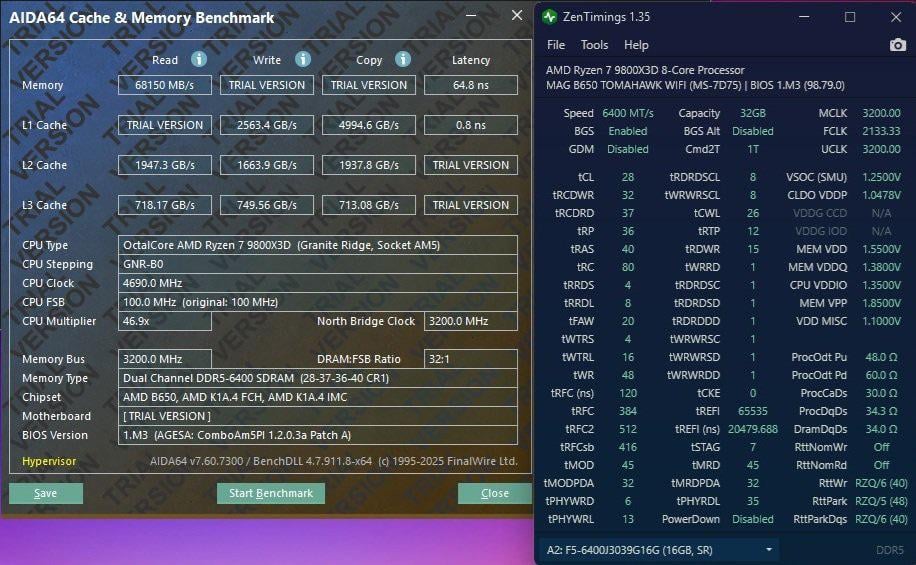Click the MAG B650 TOMAHAWK WIFI motherboard line
Image resolution: width=916 pixels, height=565 pixels.
pos(695,85)
